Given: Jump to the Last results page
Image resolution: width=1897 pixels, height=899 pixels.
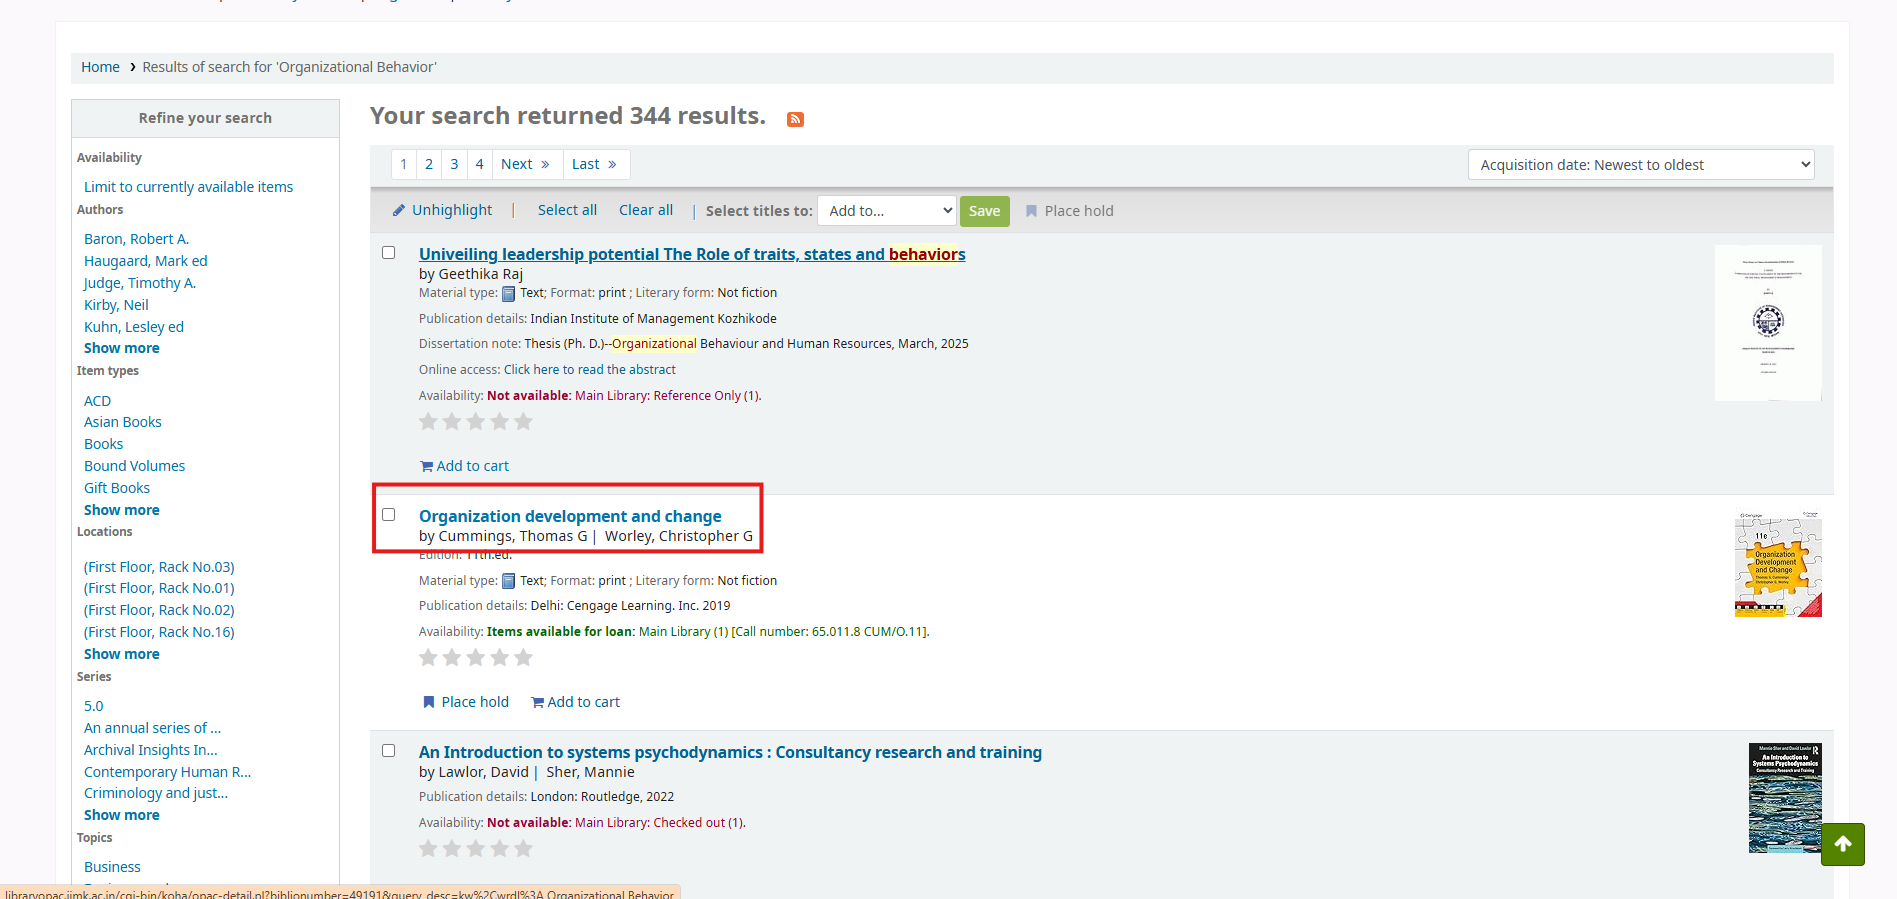Looking at the screenshot, I should pyautogui.click(x=594, y=164).
